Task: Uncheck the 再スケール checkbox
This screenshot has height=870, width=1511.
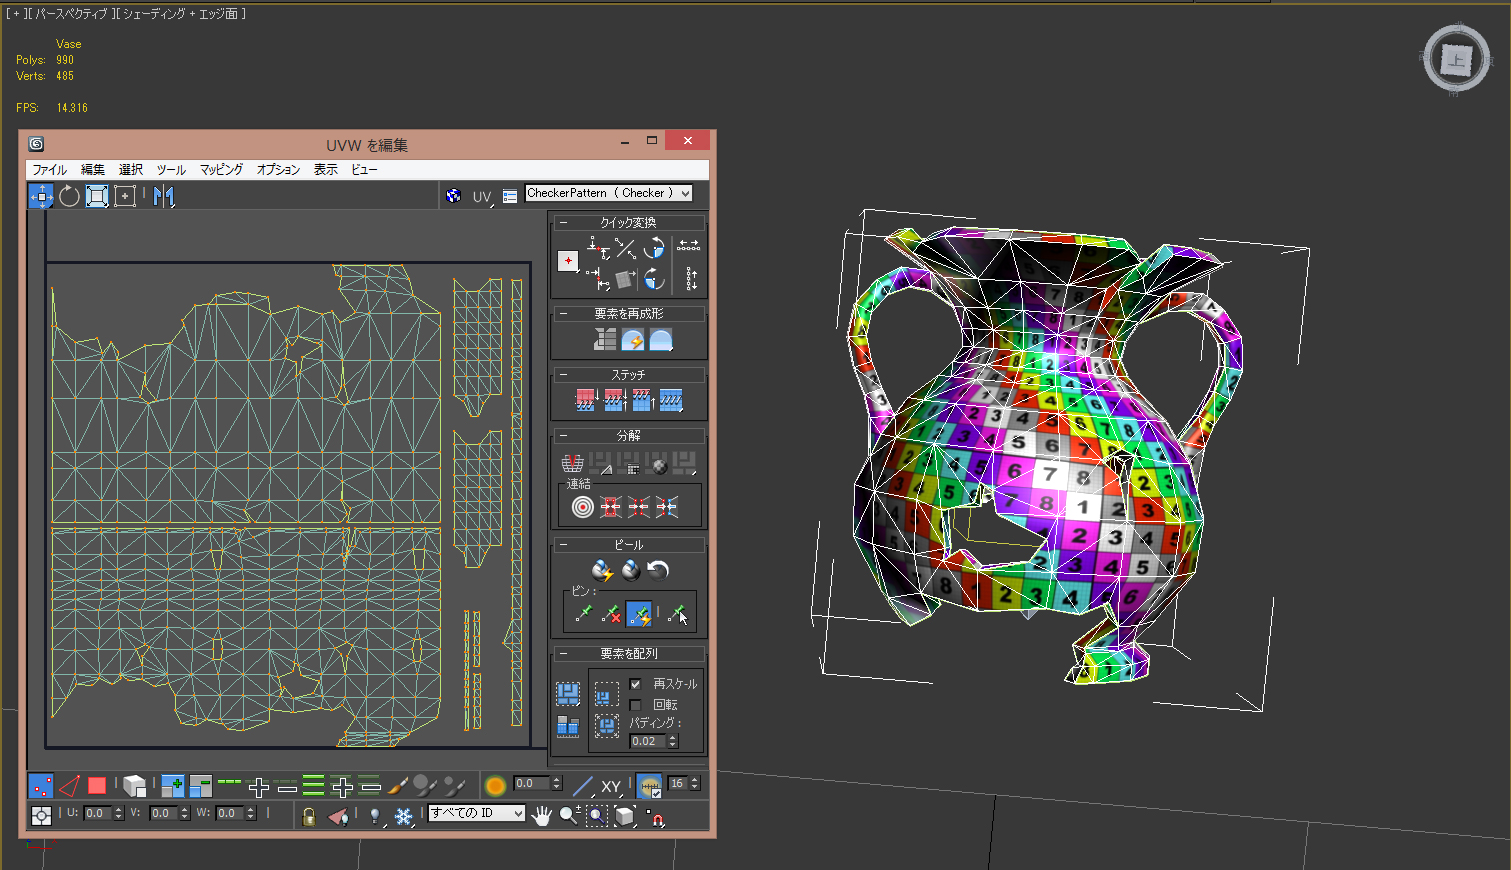Action: point(636,684)
